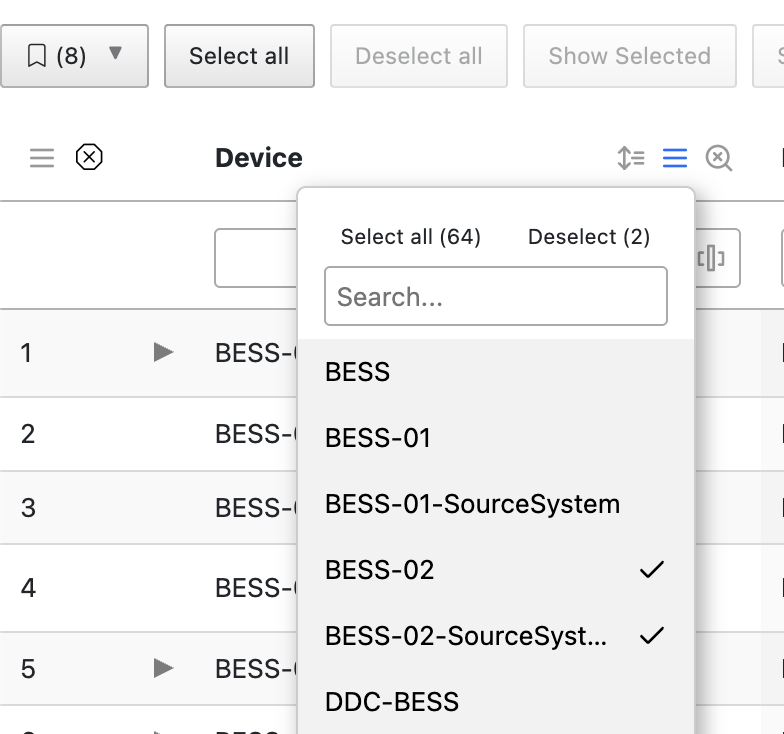Open the hamburger row menu icon
This screenshot has width=784, height=734.
click(x=42, y=158)
